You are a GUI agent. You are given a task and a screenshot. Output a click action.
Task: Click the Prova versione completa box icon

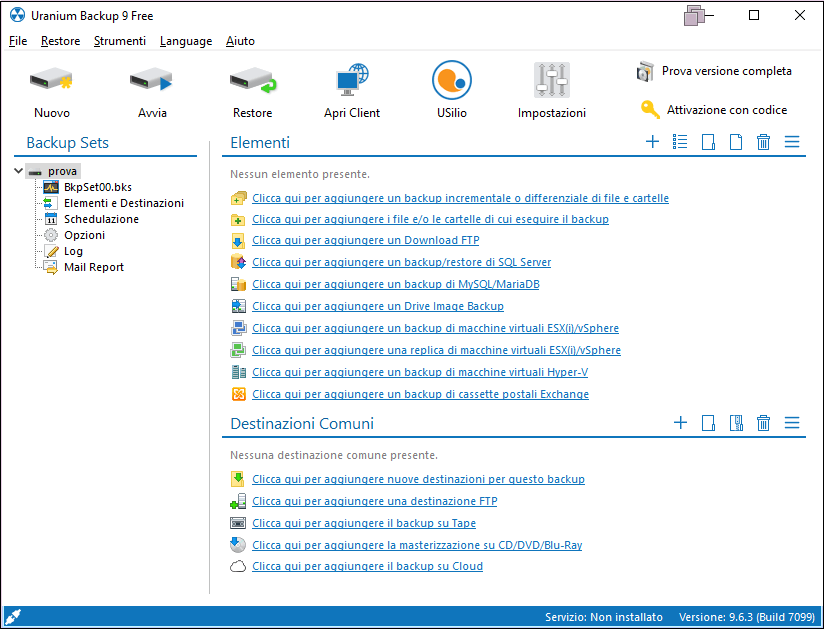tap(645, 71)
